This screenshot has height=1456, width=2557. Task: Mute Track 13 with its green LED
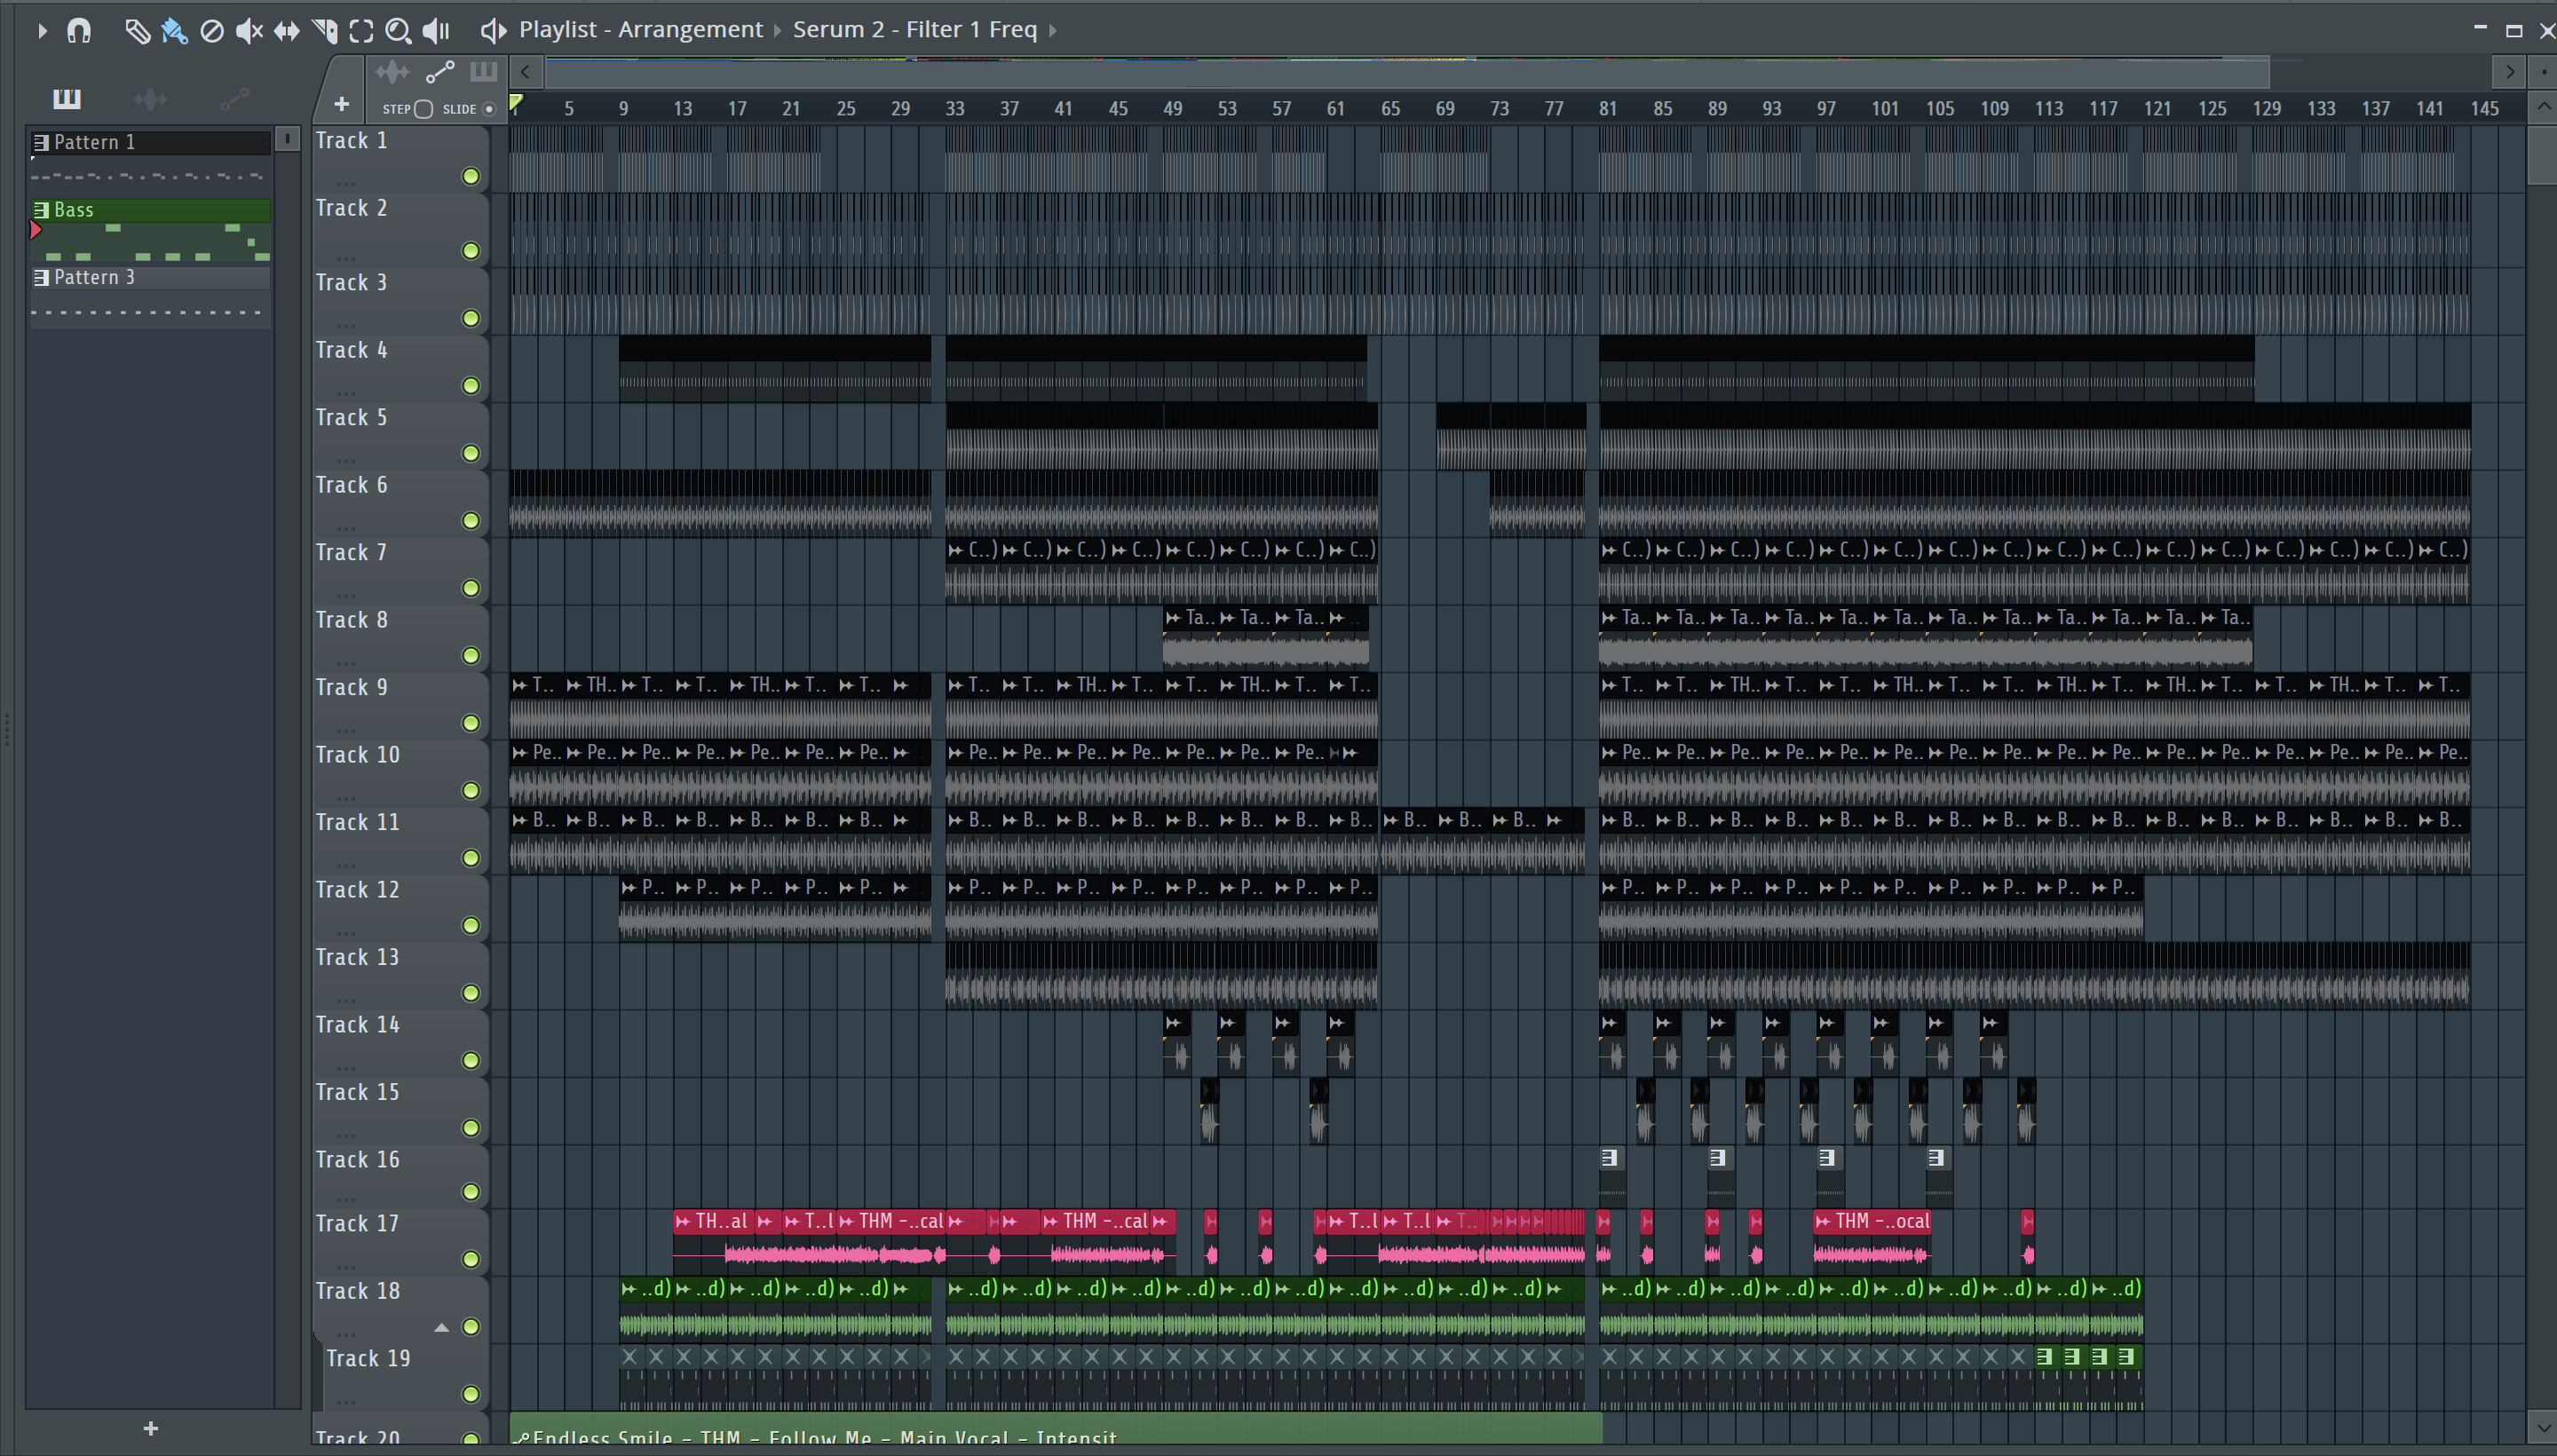pos(470,992)
